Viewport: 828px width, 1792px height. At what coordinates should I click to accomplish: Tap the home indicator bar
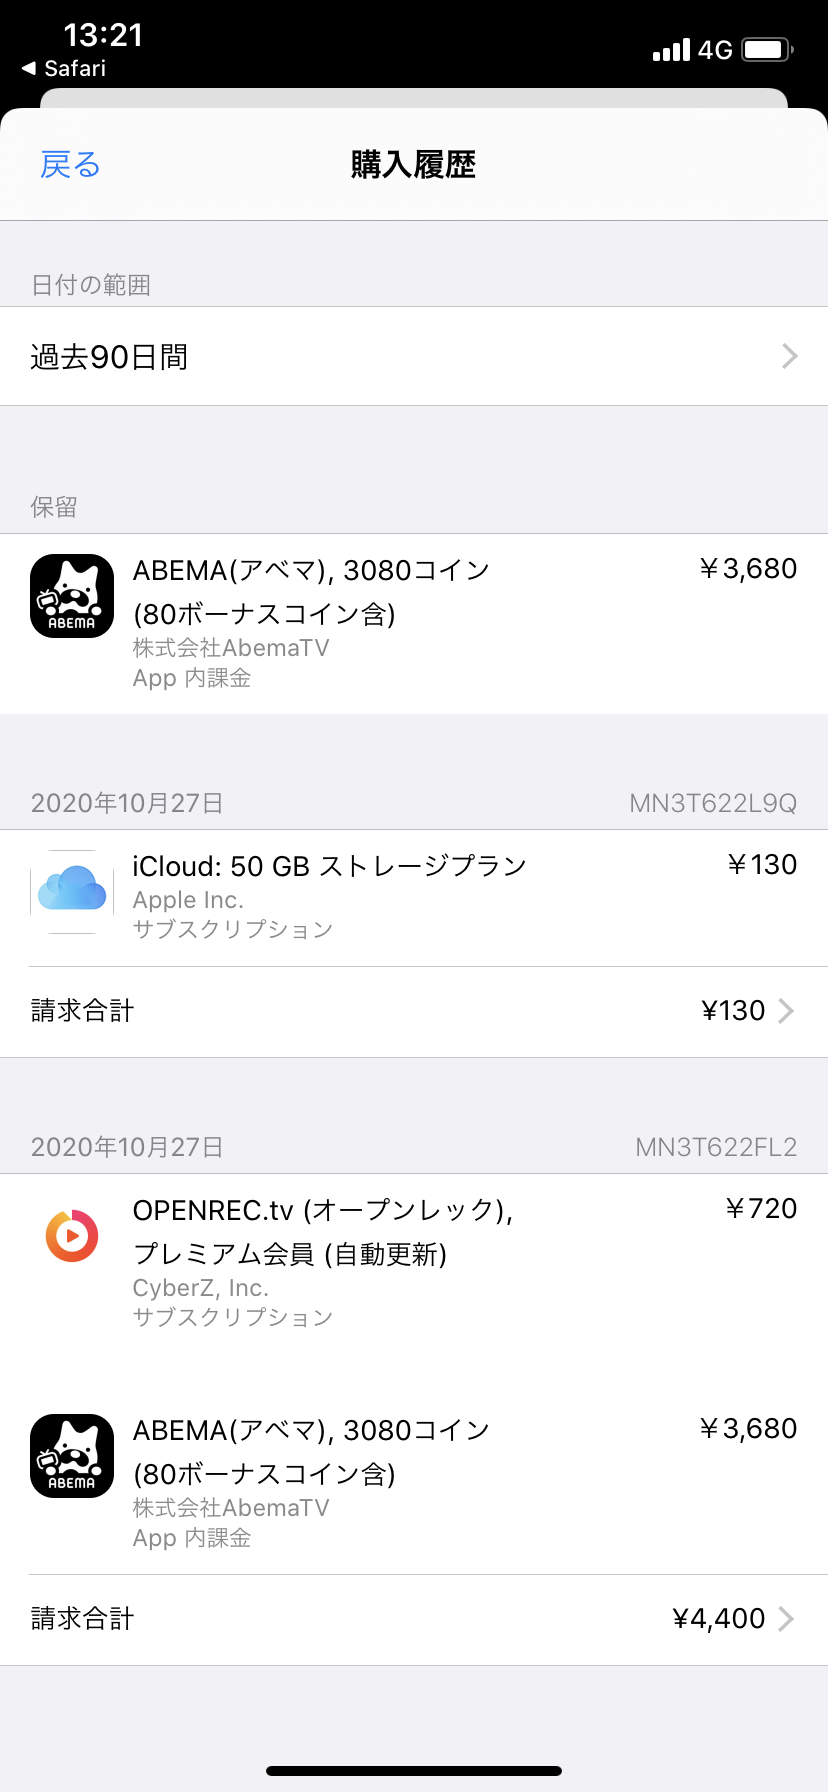click(414, 1771)
